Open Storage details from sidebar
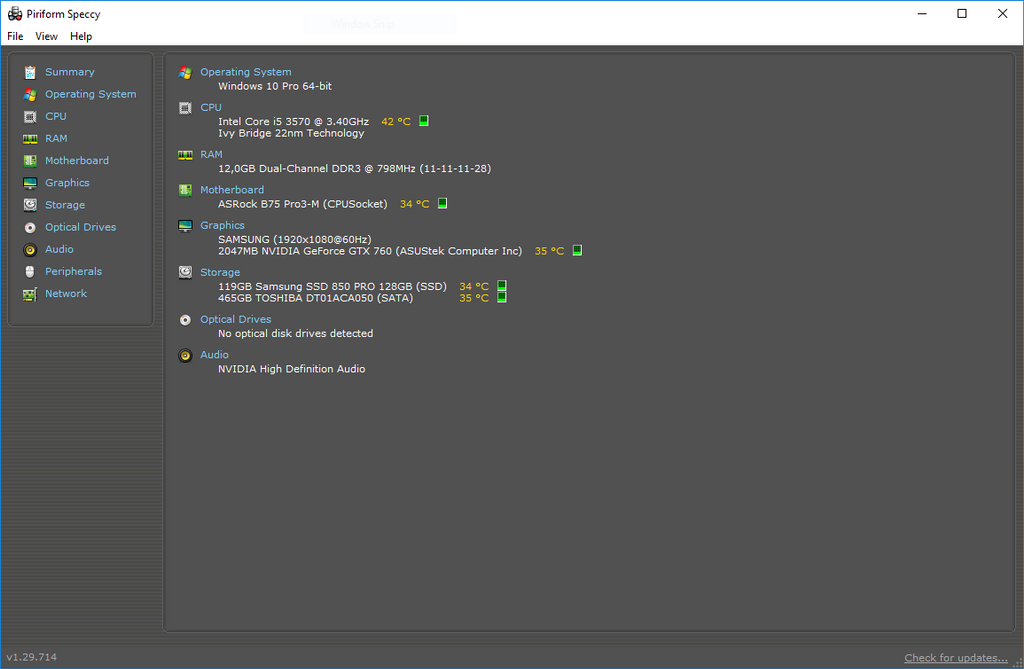This screenshot has width=1024, height=669. click(x=65, y=205)
